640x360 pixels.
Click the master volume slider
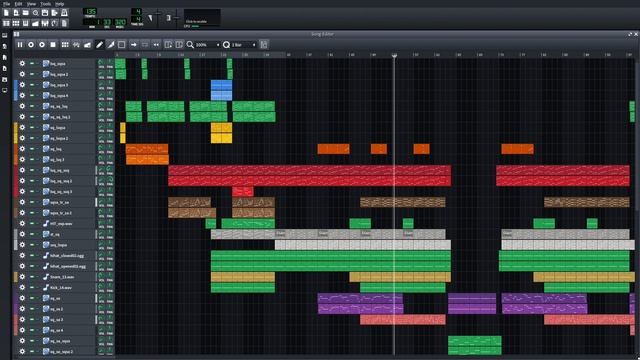[x=158, y=18]
